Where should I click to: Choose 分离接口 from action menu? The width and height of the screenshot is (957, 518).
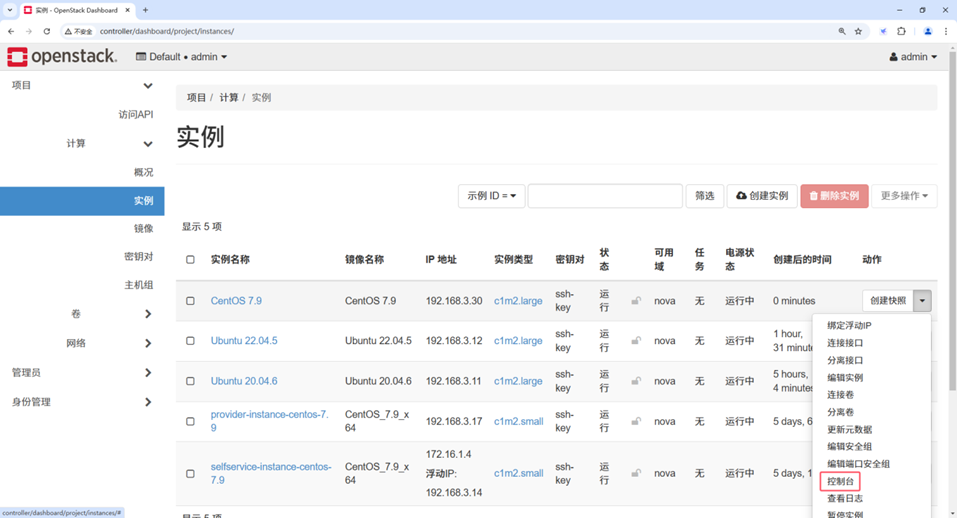[x=845, y=360]
